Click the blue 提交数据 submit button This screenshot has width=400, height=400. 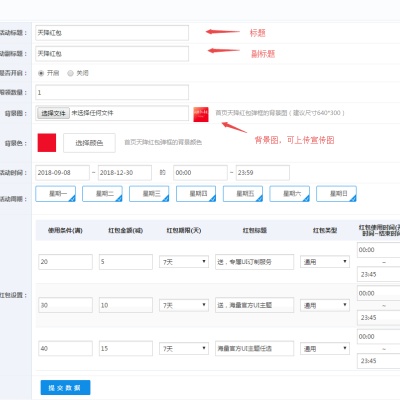(x=65, y=388)
